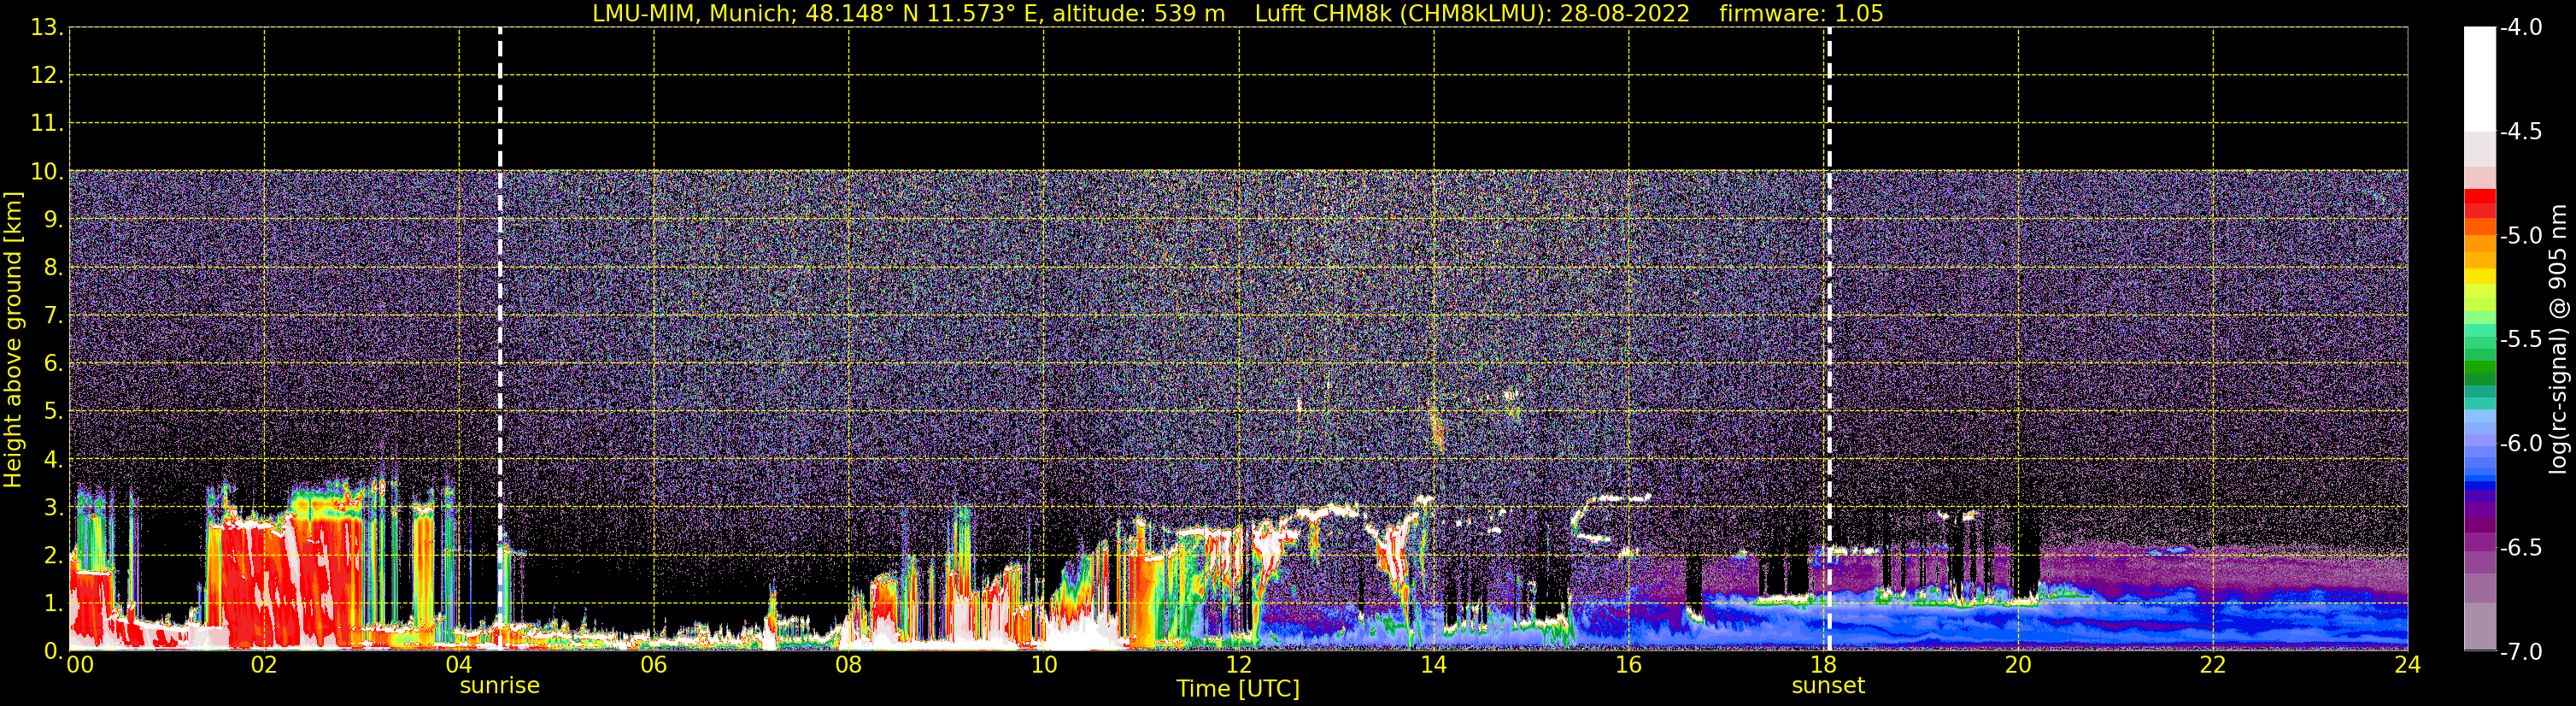Viewport: 2576px width, 706px height.
Task: Click the 'Height above ground [km]' axis label
Action: pos(13,340)
